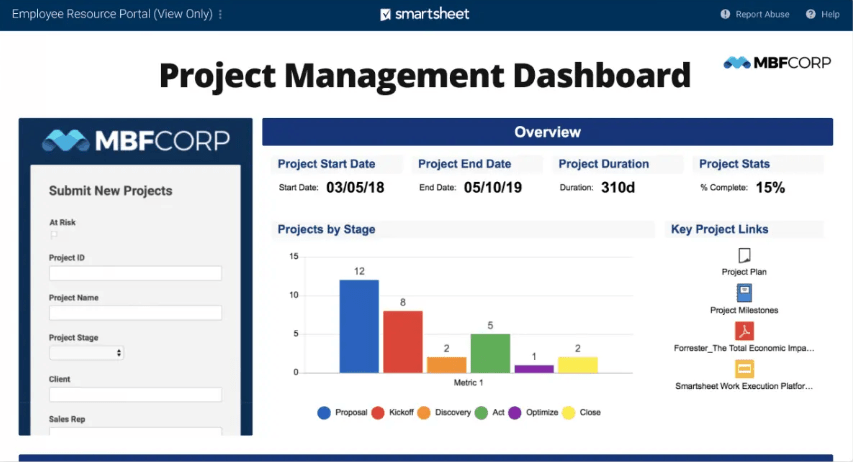
Task: Click the Submit New Projects form title
Action: click(110, 191)
